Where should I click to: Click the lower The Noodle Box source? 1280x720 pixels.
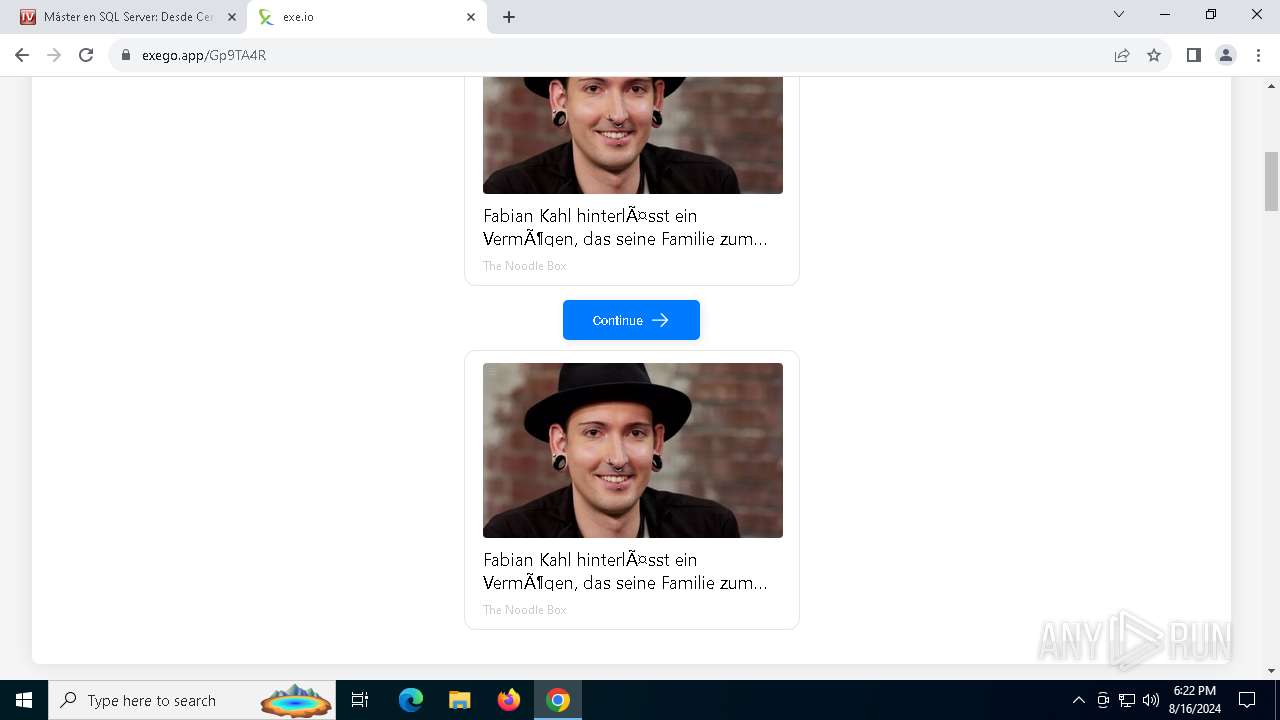[525, 610]
